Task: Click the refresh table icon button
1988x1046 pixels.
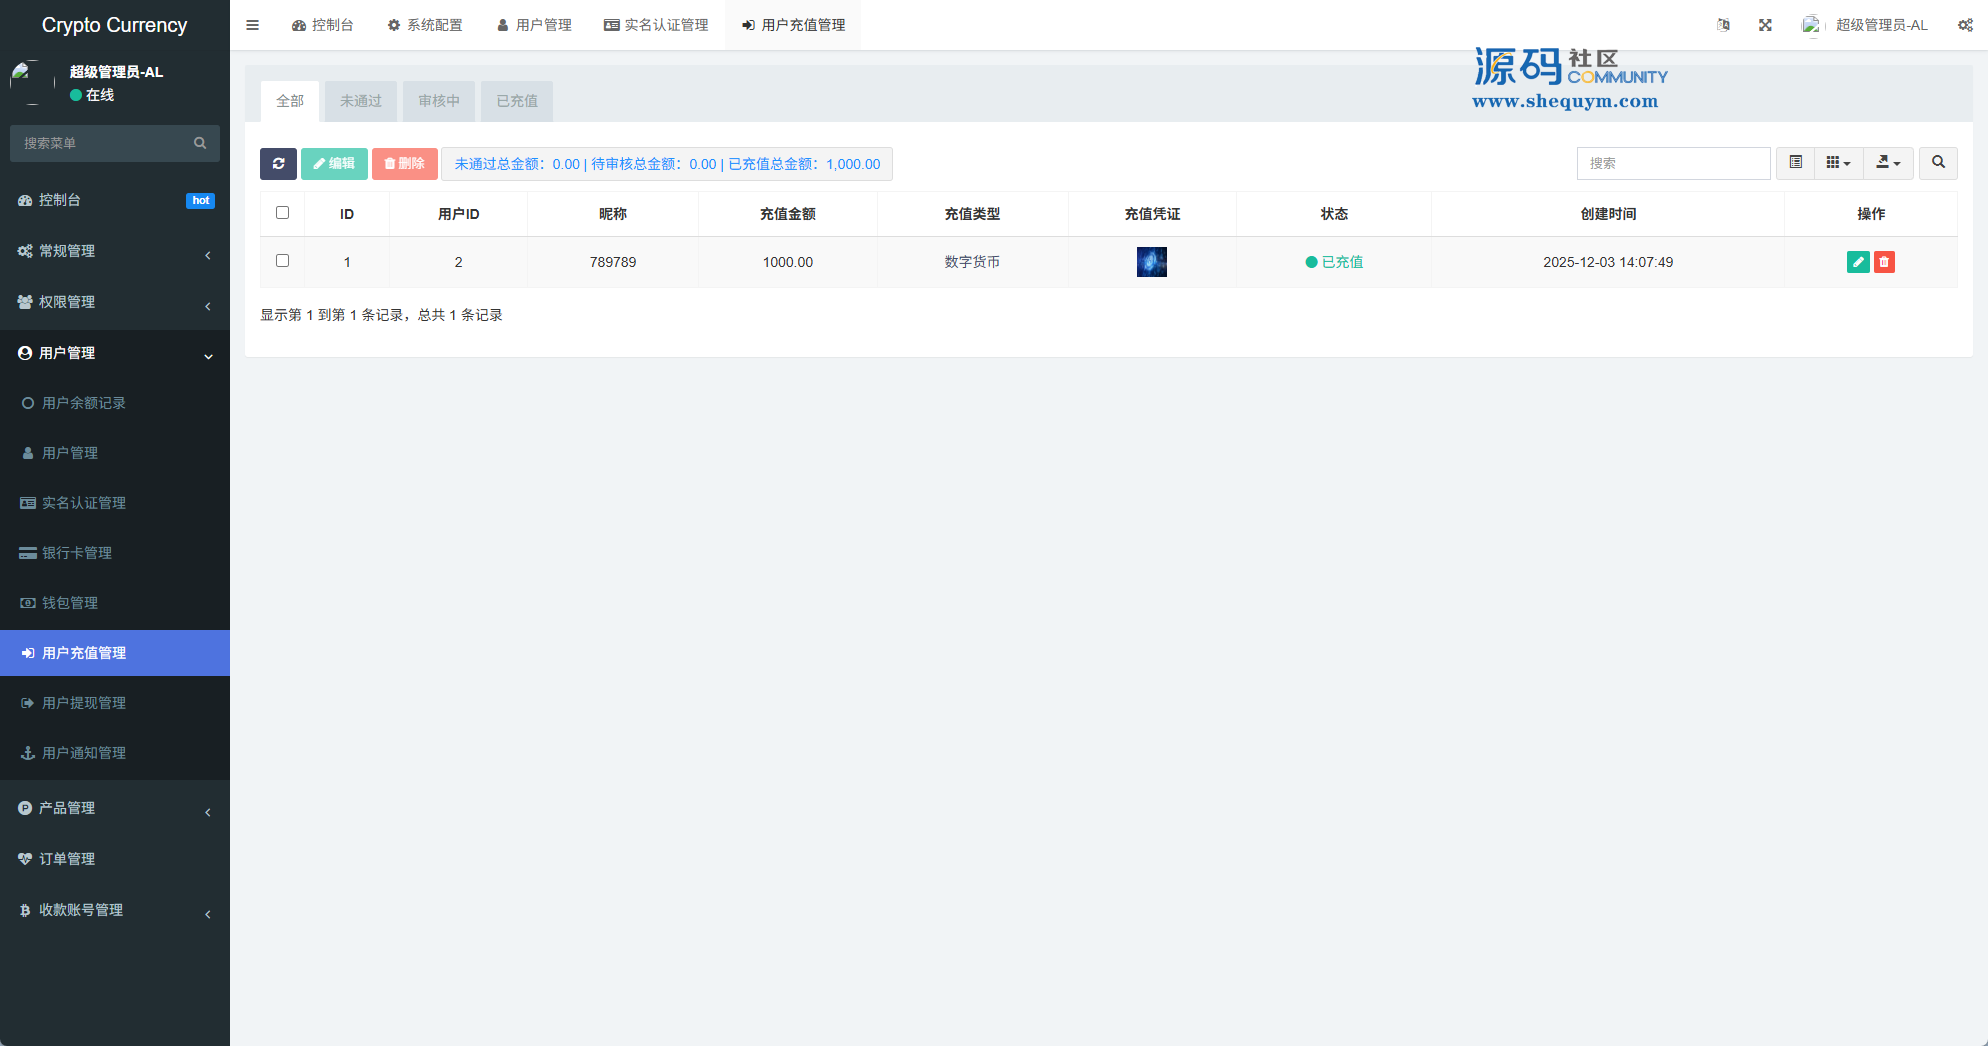Action: pyautogui.click(x=278, y=164)
